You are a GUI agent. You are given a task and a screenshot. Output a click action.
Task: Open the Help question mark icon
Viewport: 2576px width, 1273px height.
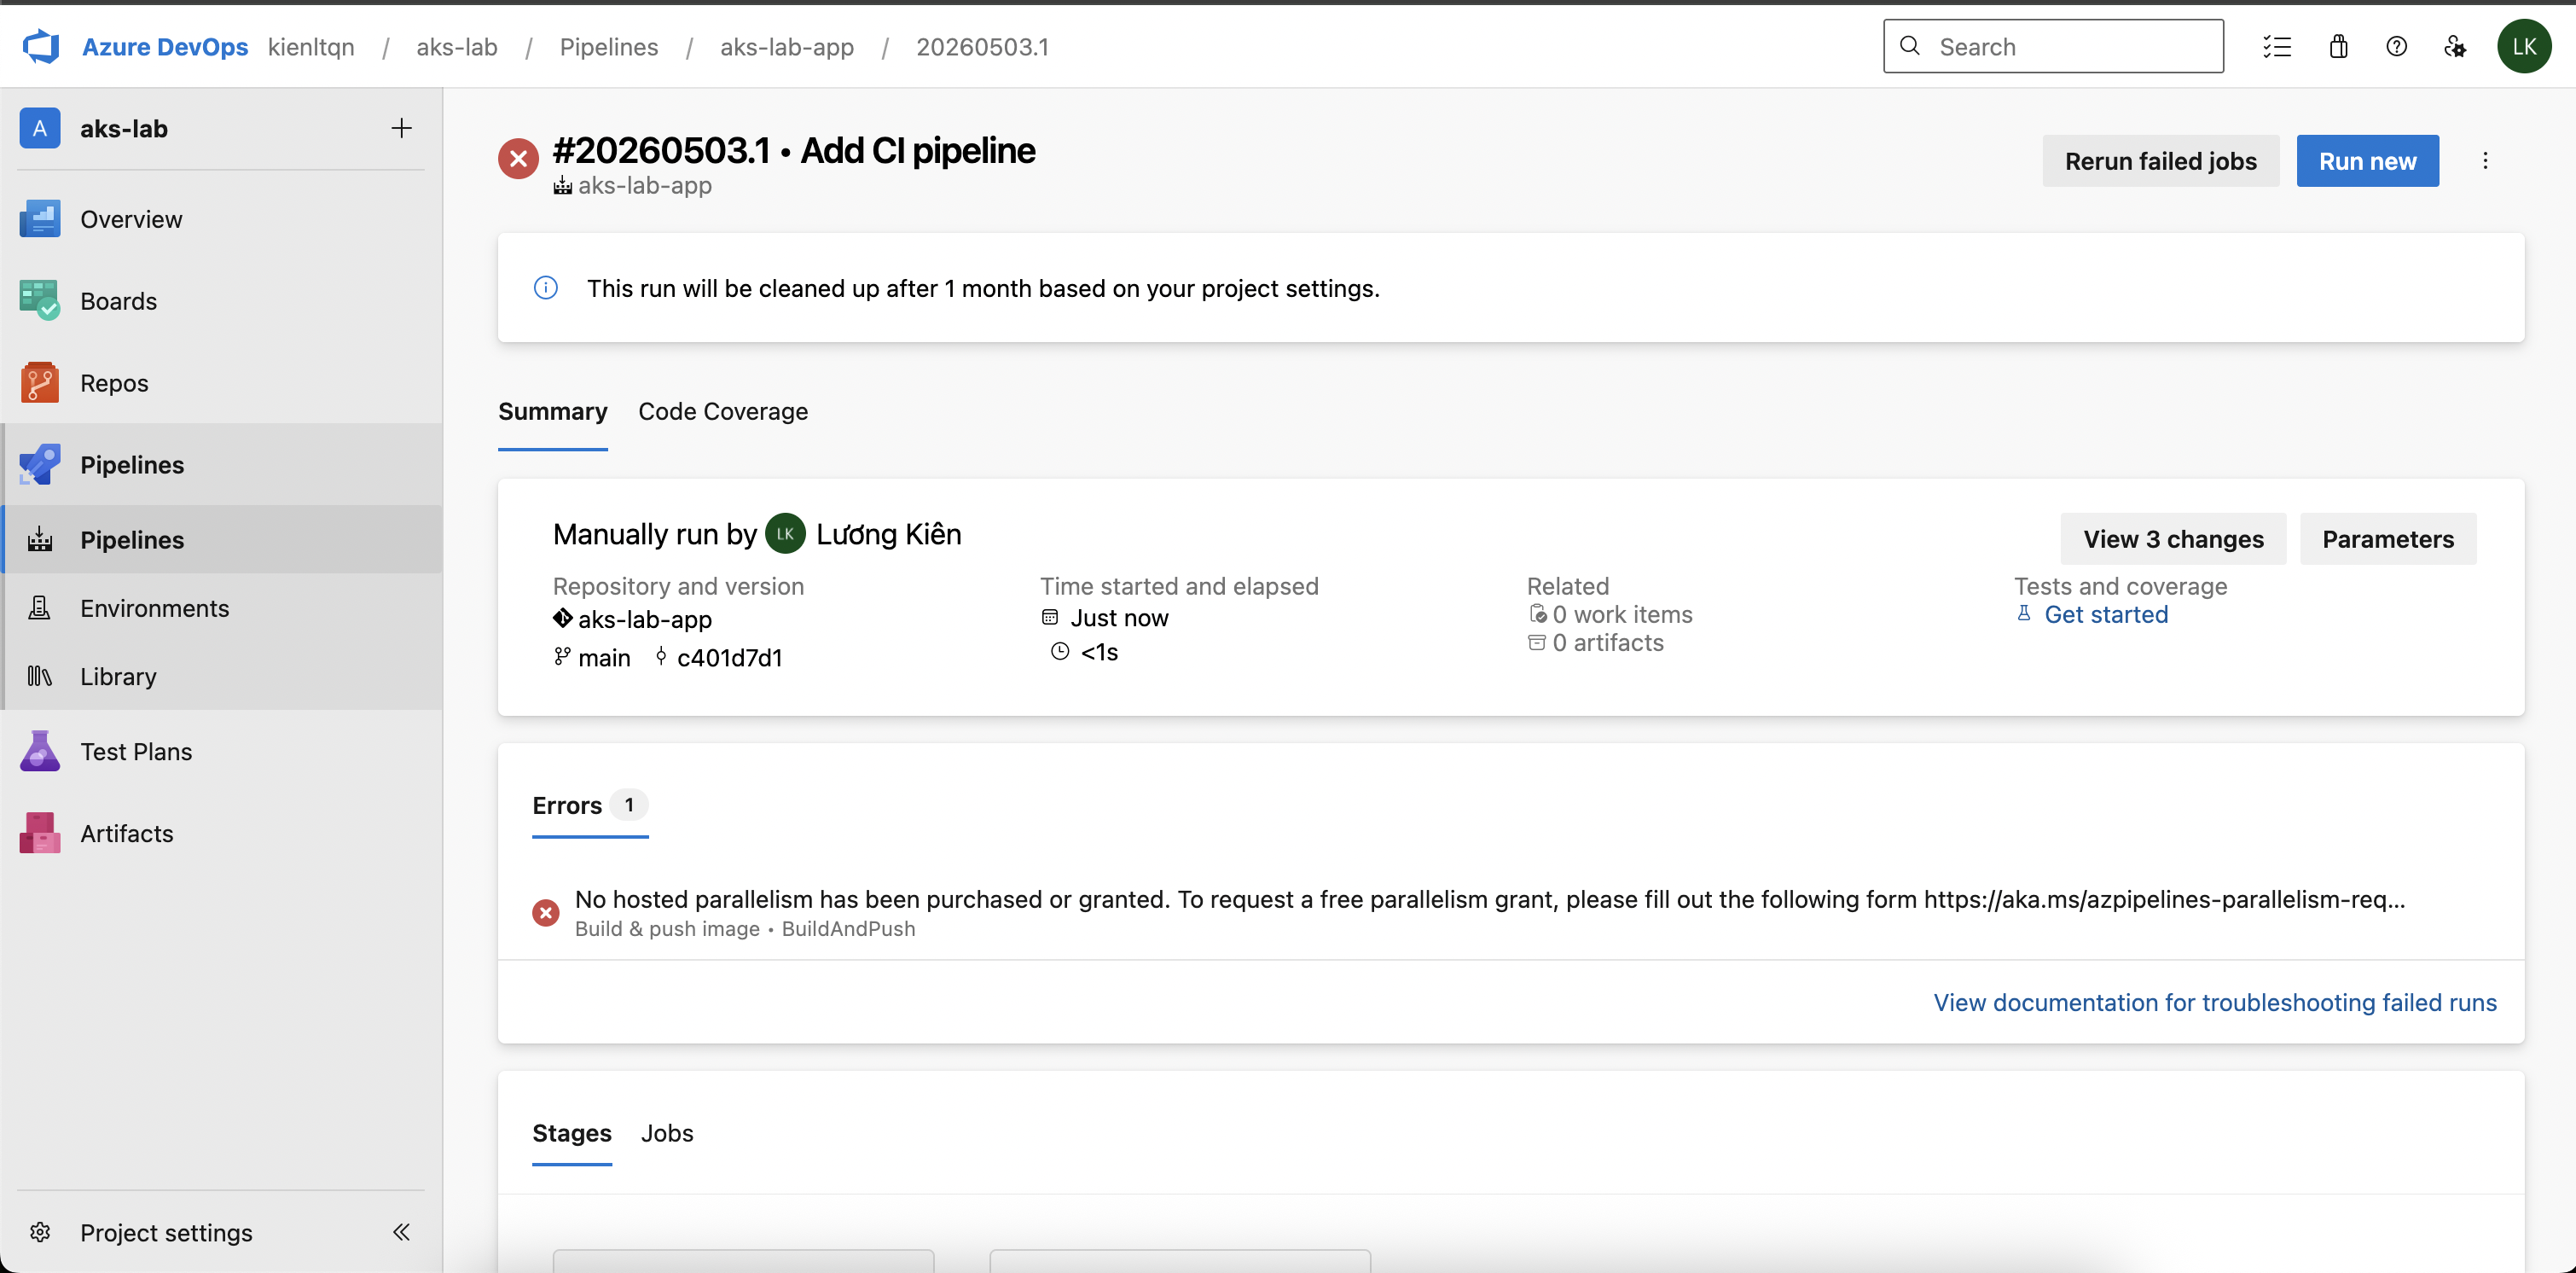tap(2396, 46)
